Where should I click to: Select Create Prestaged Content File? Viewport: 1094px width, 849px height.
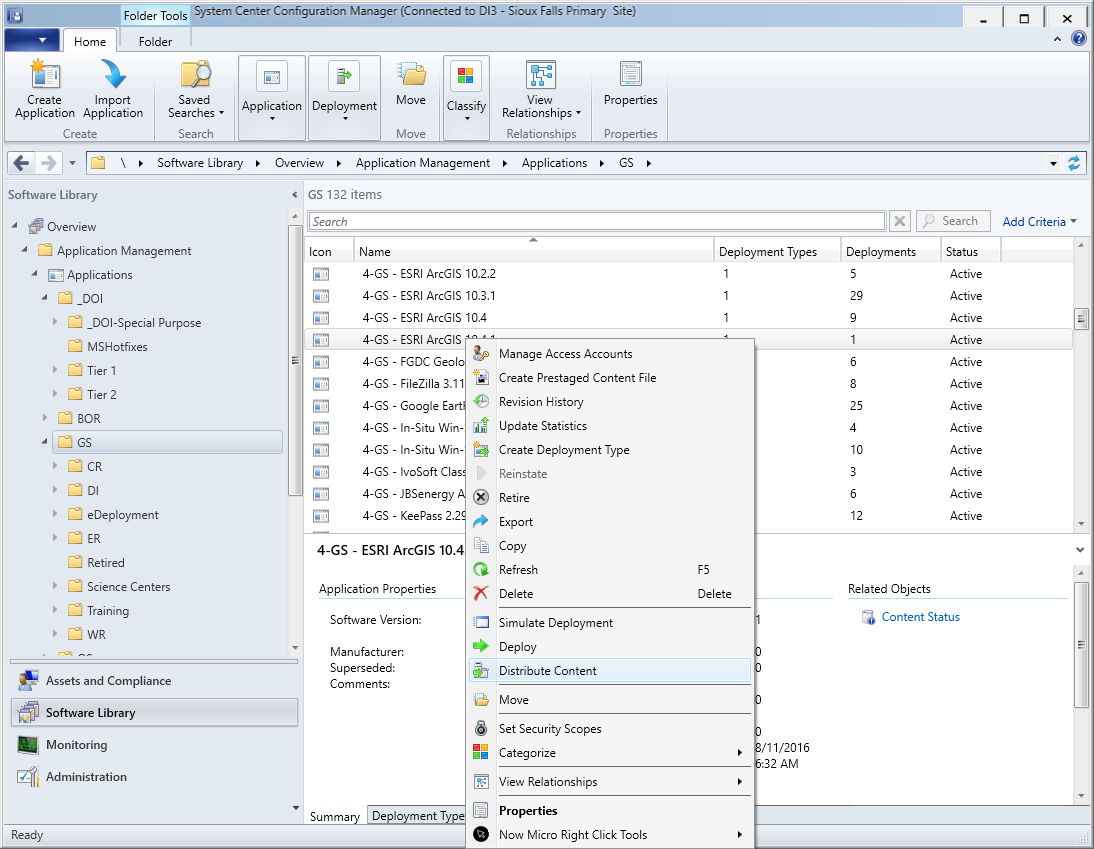[x=610, y=377]
